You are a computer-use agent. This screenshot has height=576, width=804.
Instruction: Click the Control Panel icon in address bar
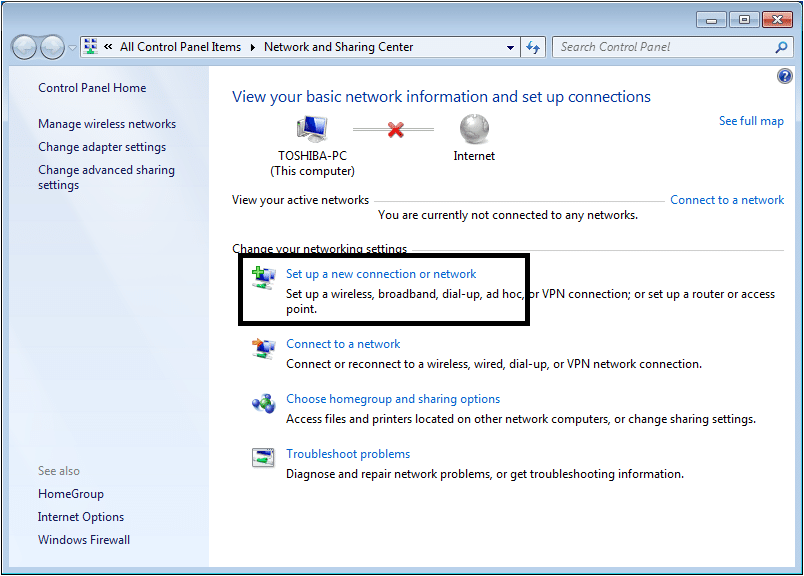click(91, 47)
